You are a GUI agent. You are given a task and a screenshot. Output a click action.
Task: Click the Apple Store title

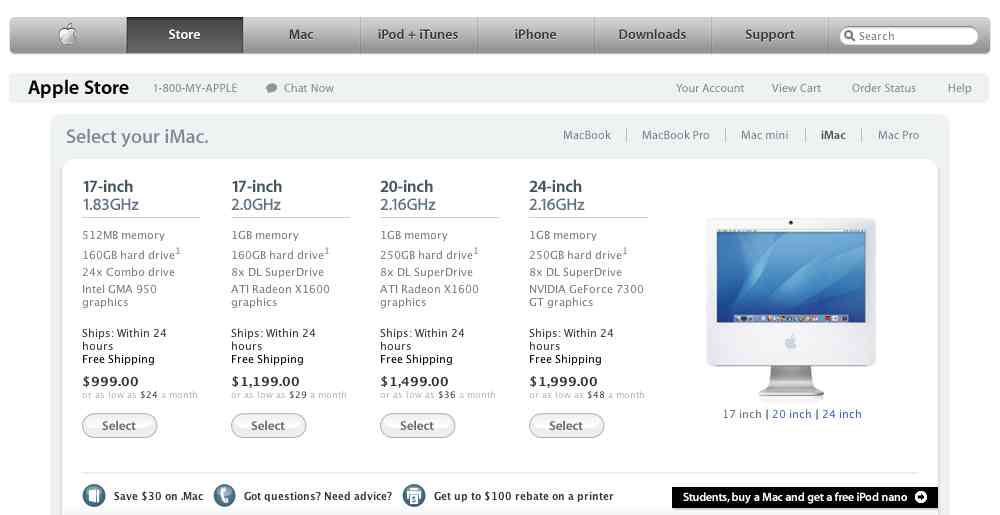coord(78,88)
